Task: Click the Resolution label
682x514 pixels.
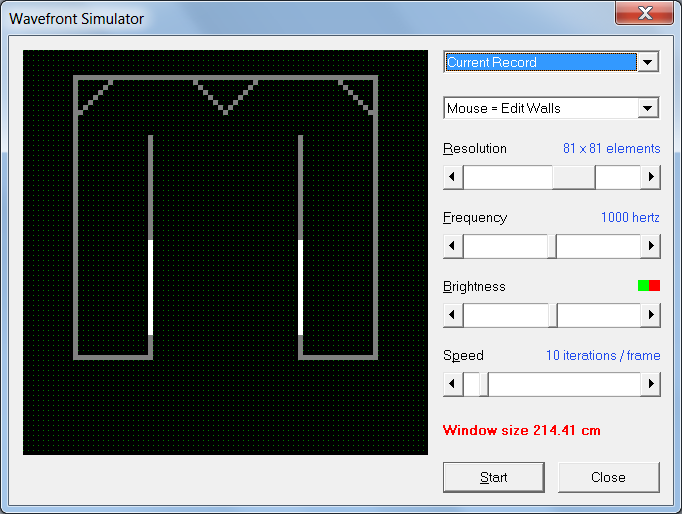Action: click(x=475, y=149)
